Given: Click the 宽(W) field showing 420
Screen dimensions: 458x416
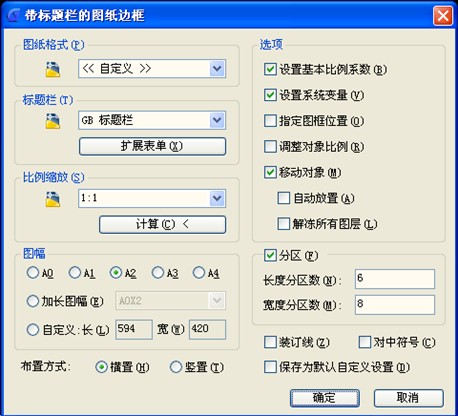Looking at the screenshot, I should tap(207, 330).
